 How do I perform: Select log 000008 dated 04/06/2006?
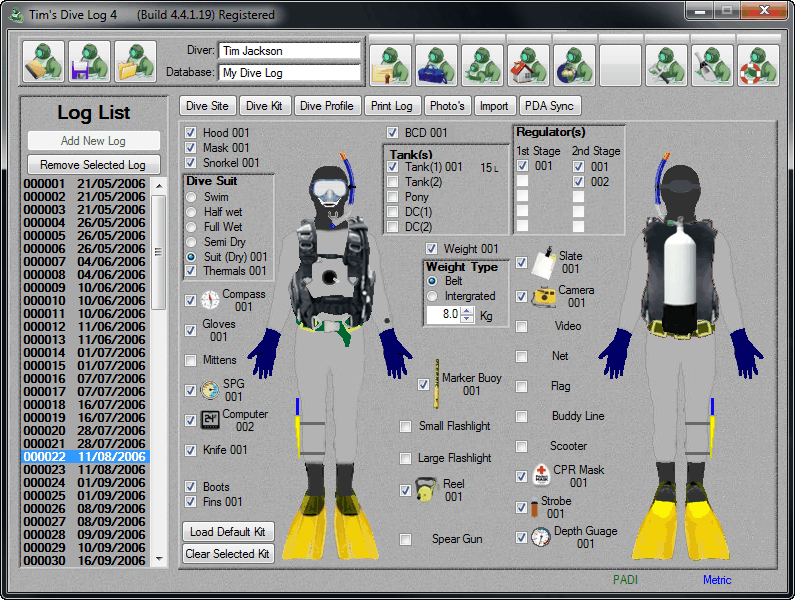(85, 274)
